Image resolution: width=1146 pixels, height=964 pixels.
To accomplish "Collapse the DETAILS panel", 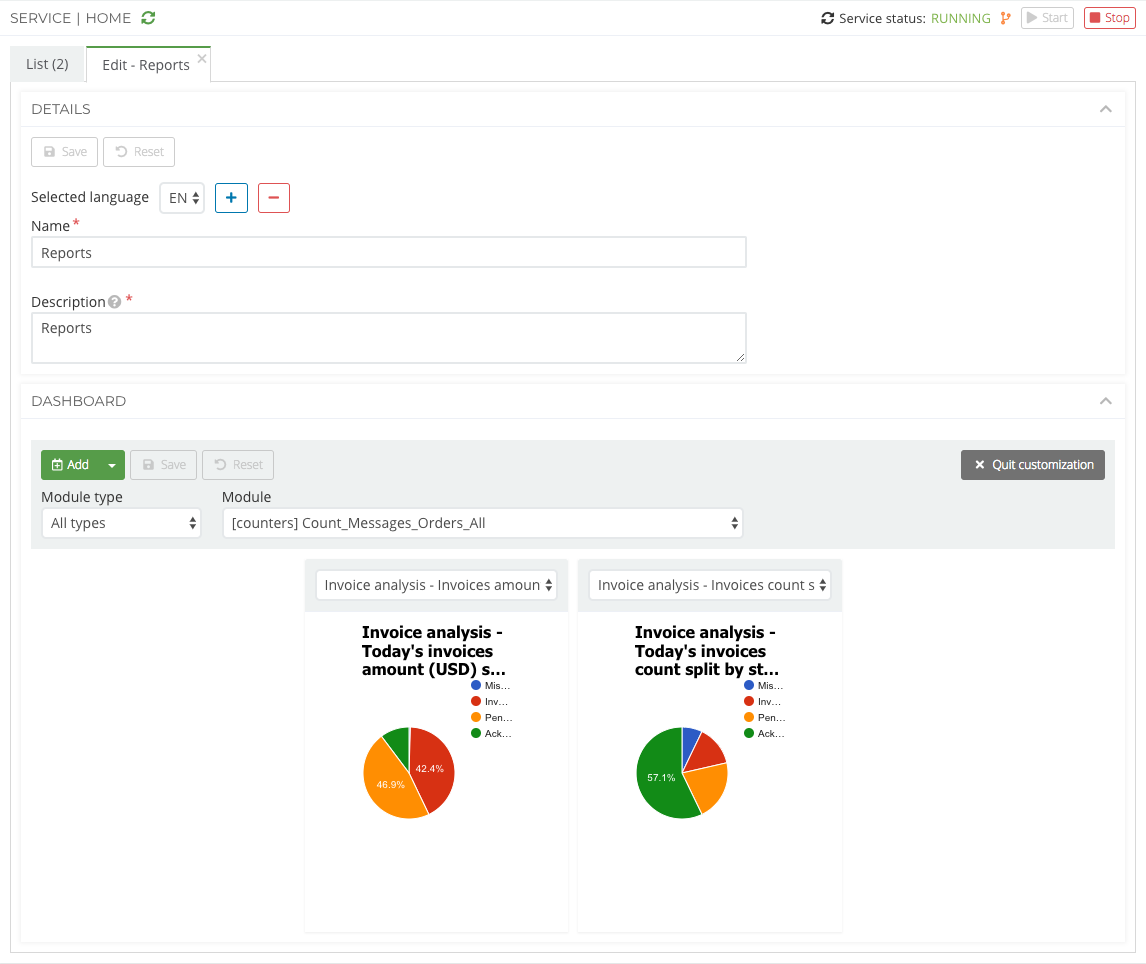I will (x=1105, y=109).
